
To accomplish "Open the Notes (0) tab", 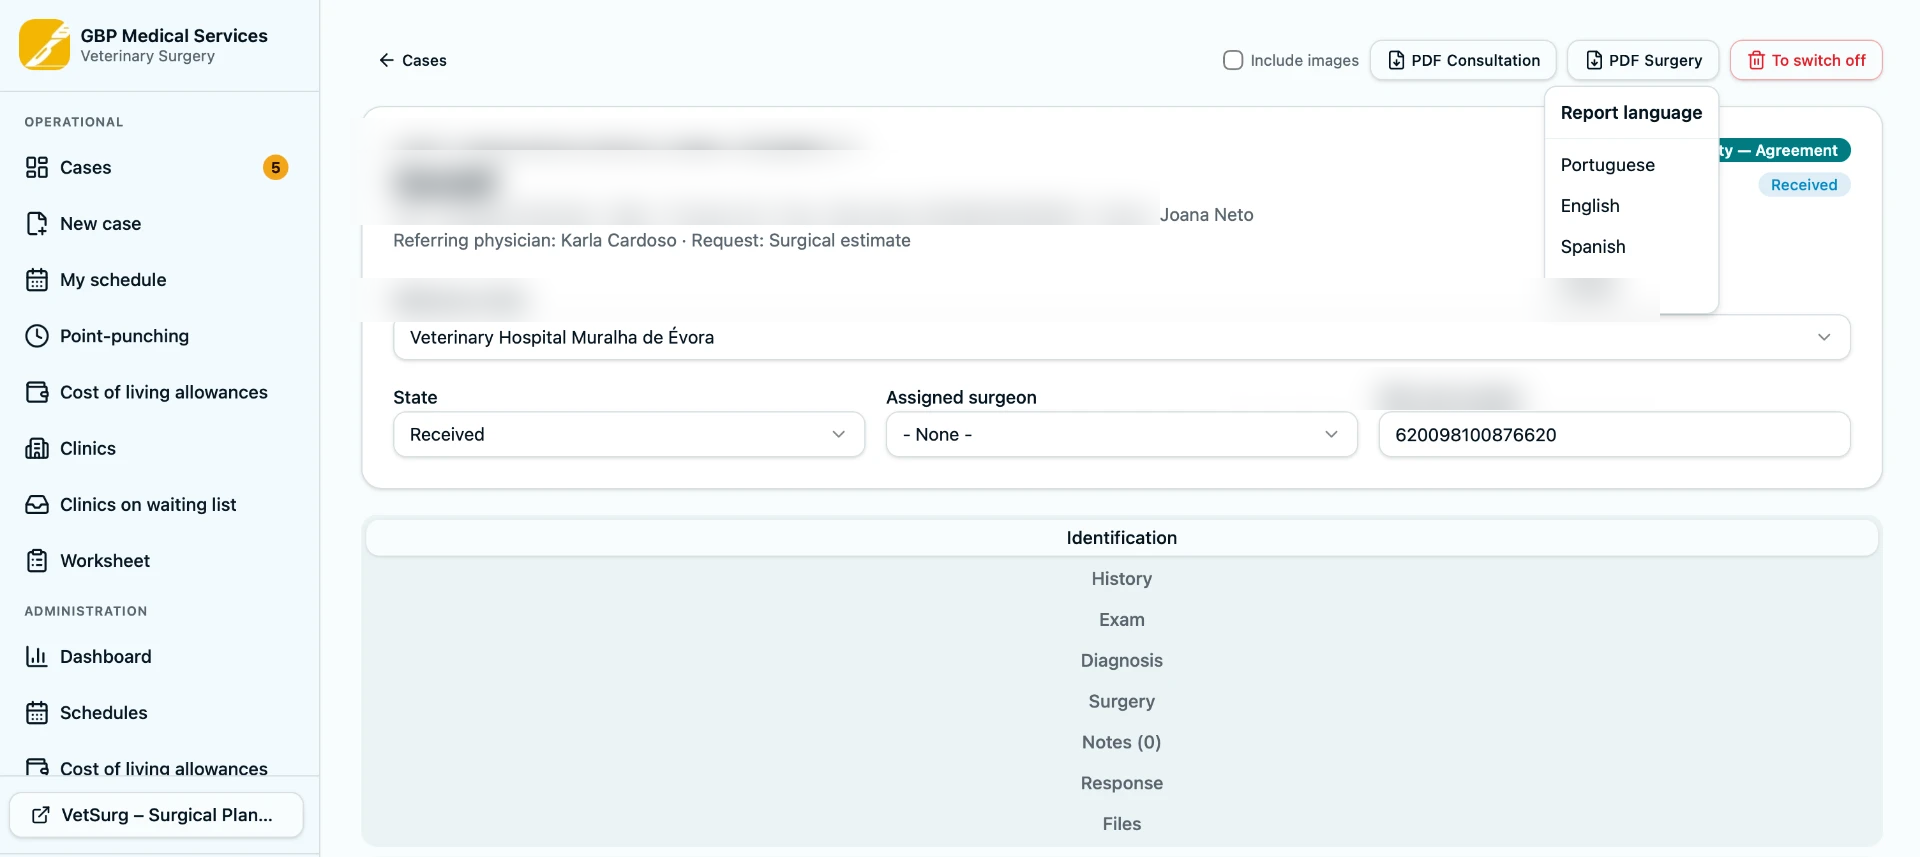I will pyautogui.click(x=1121, y=742).
